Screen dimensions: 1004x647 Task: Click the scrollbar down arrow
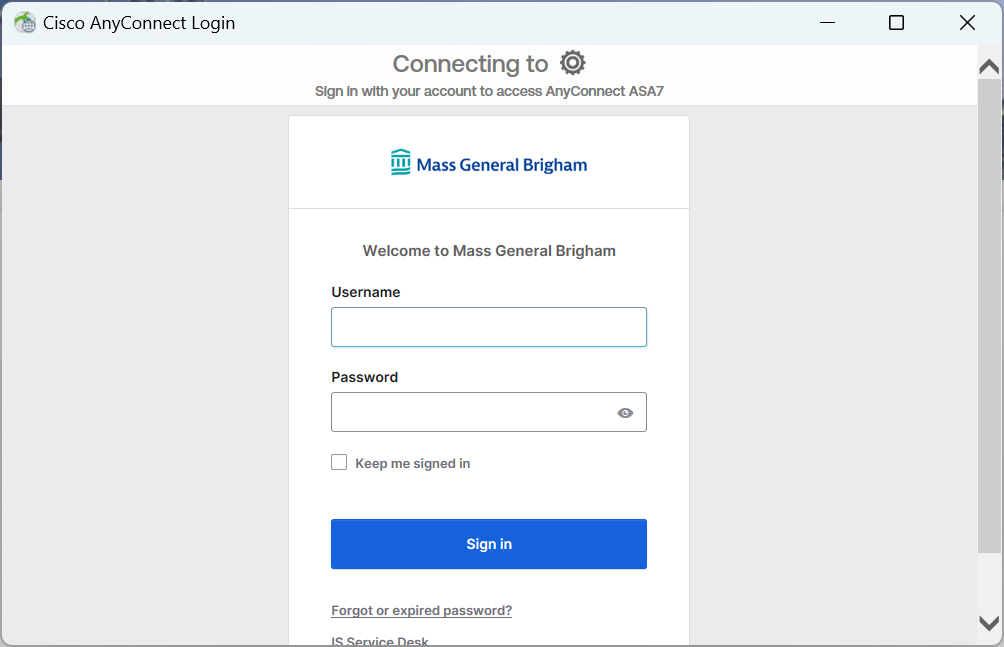pyautogui.click(x=989, y=623)
